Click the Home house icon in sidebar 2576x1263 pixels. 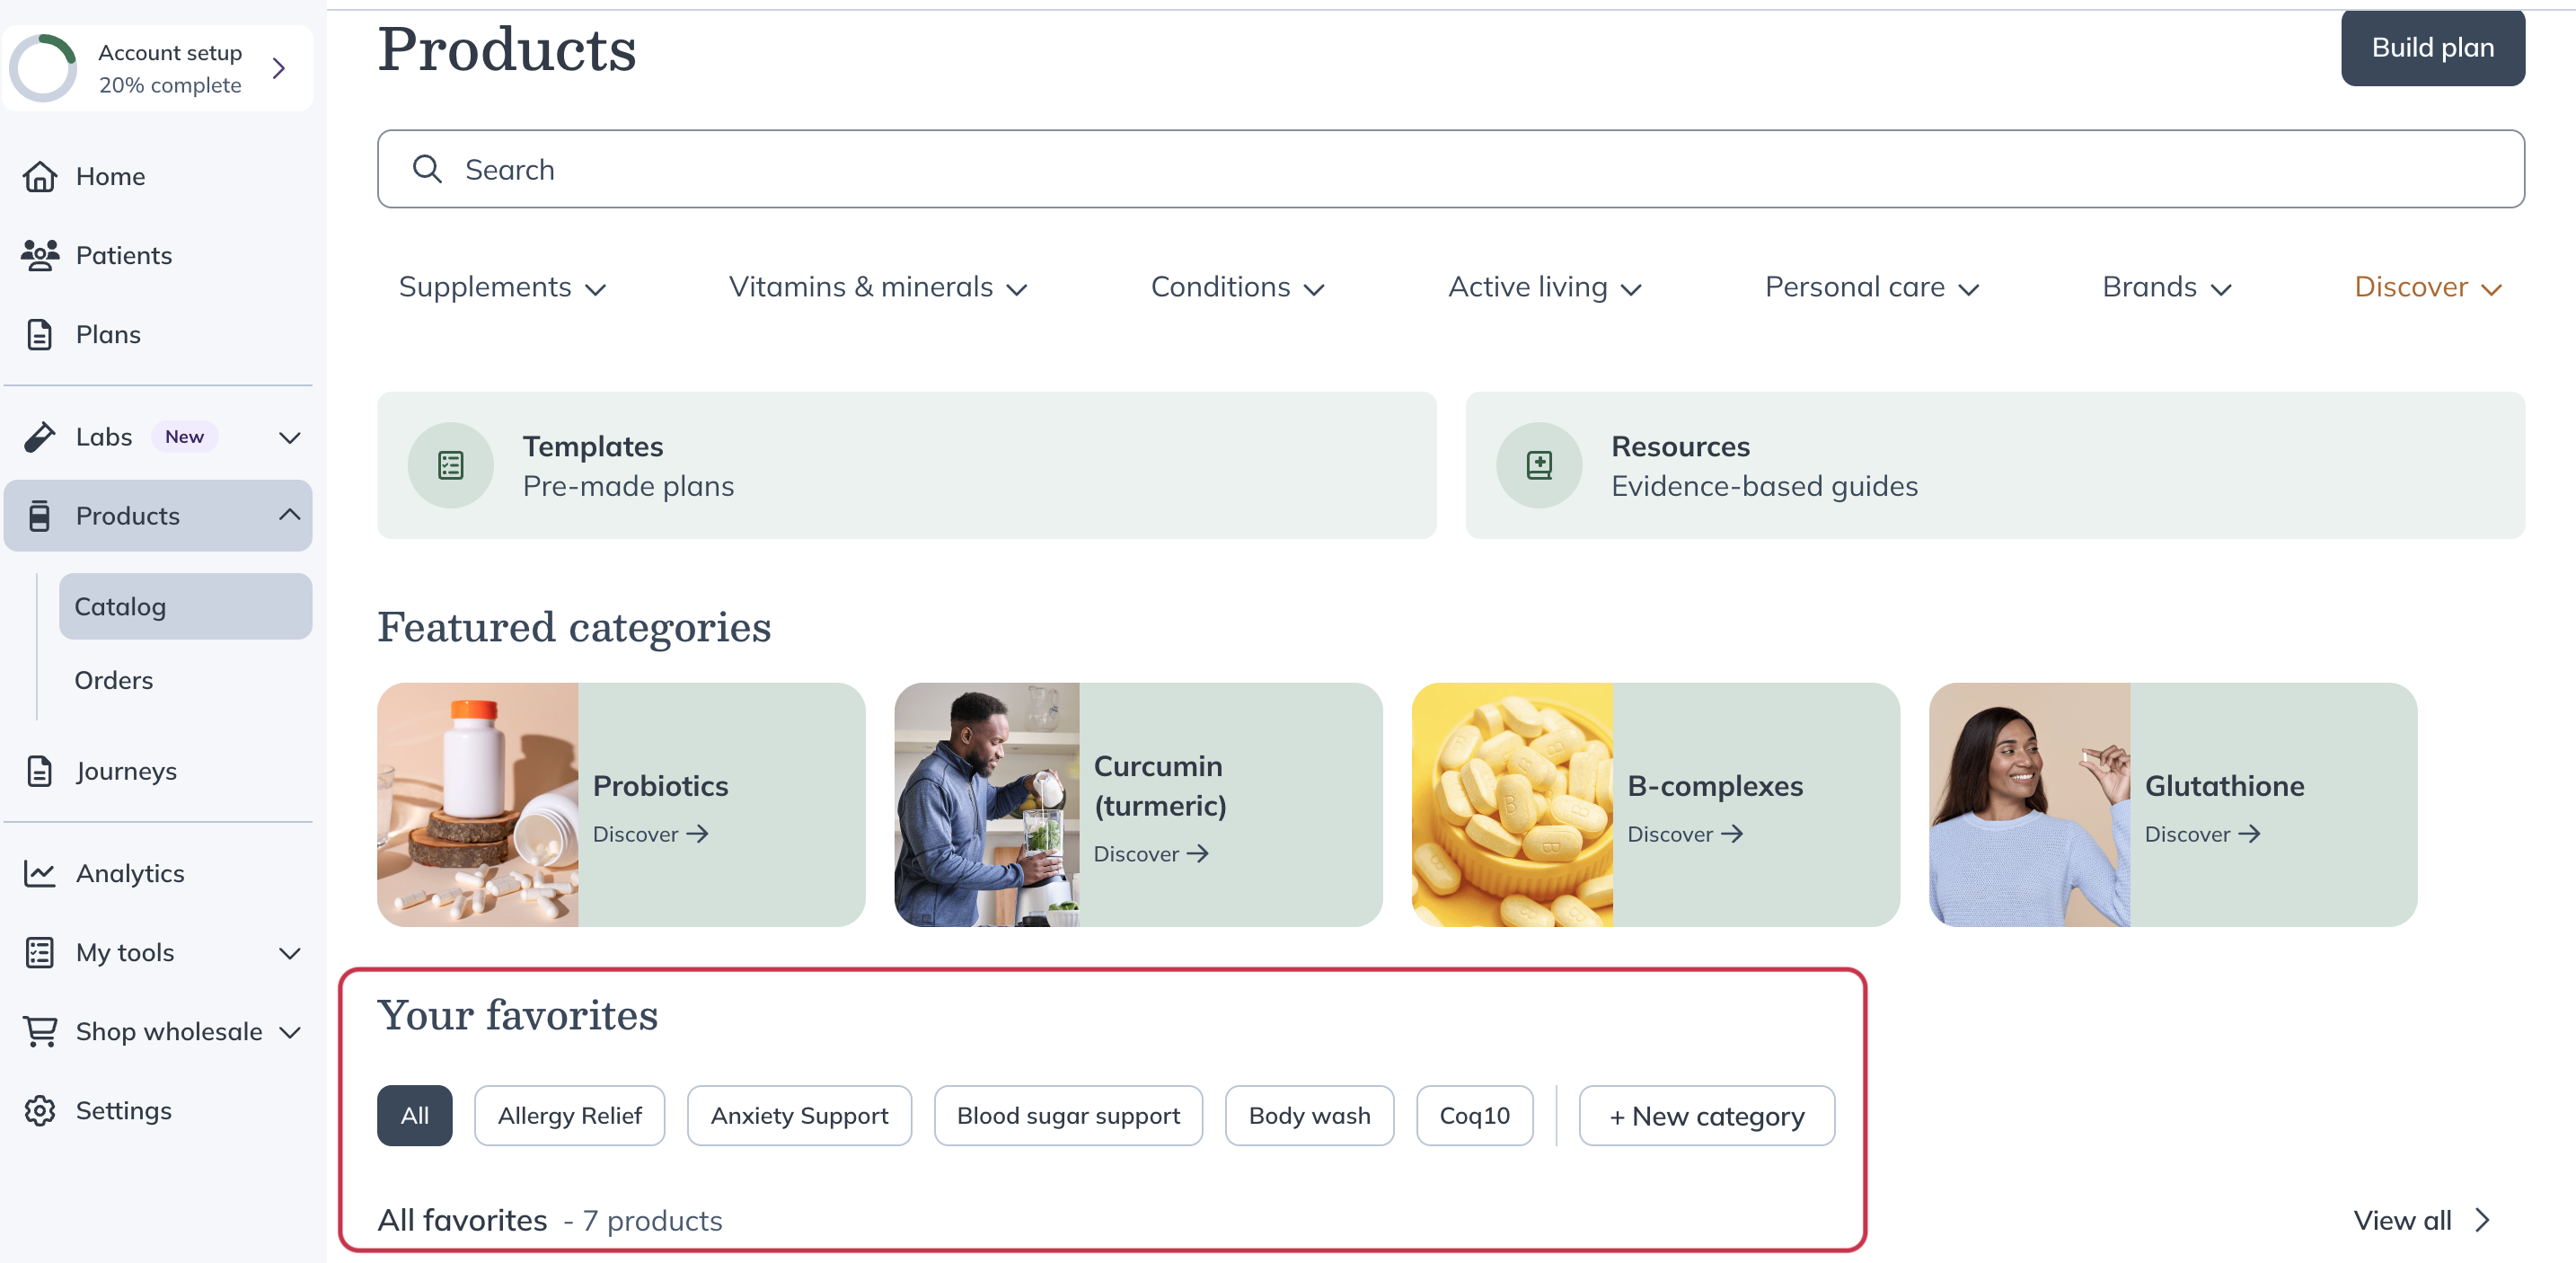(x=39, y=176)
